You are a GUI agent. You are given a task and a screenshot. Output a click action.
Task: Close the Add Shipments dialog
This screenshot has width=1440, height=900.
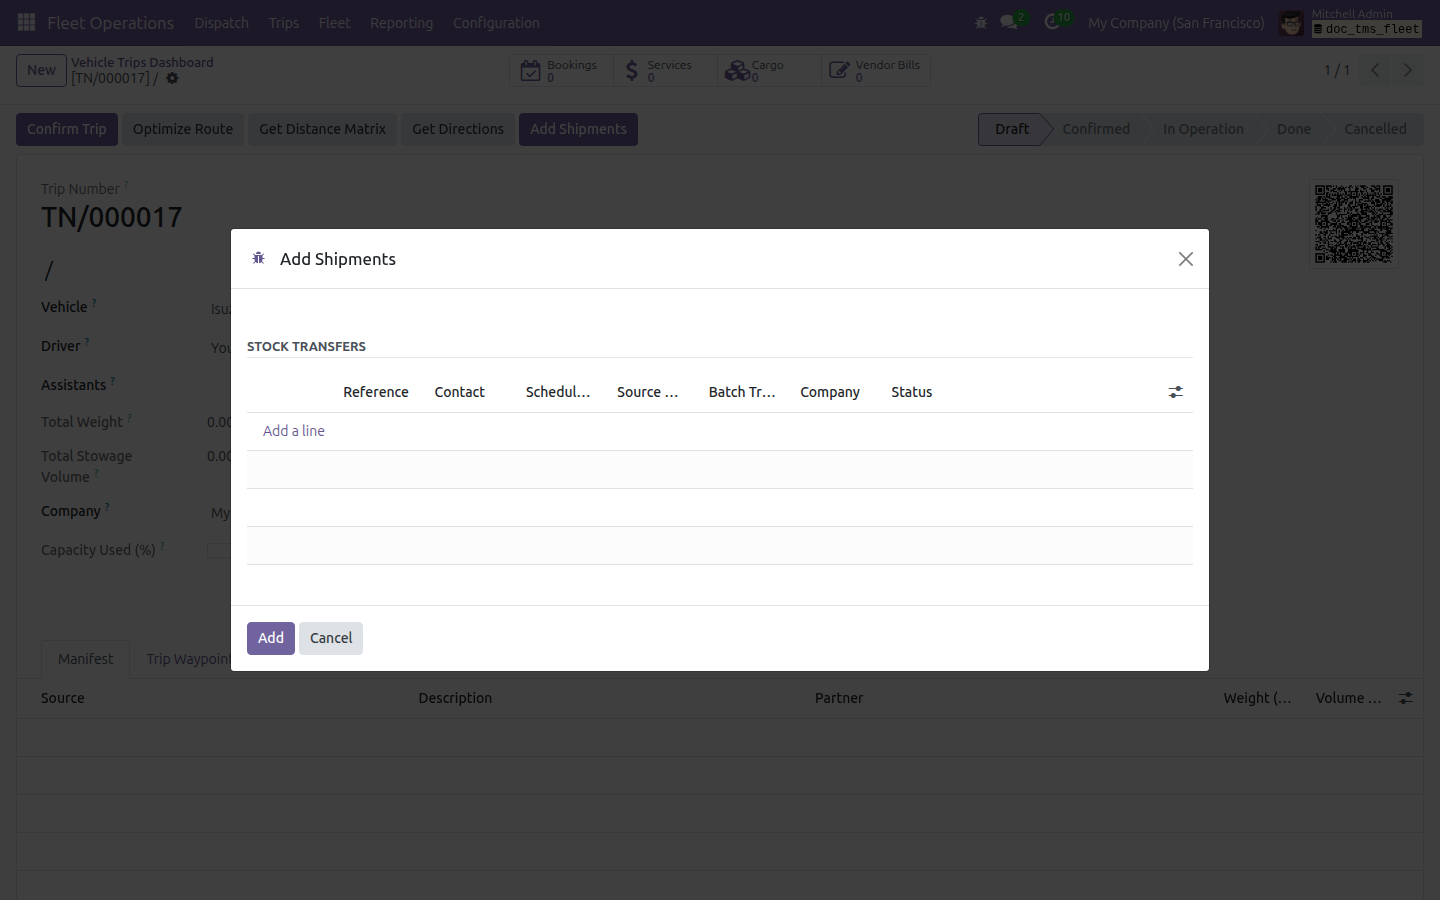pyautogui.click(x=1186, y=259)
